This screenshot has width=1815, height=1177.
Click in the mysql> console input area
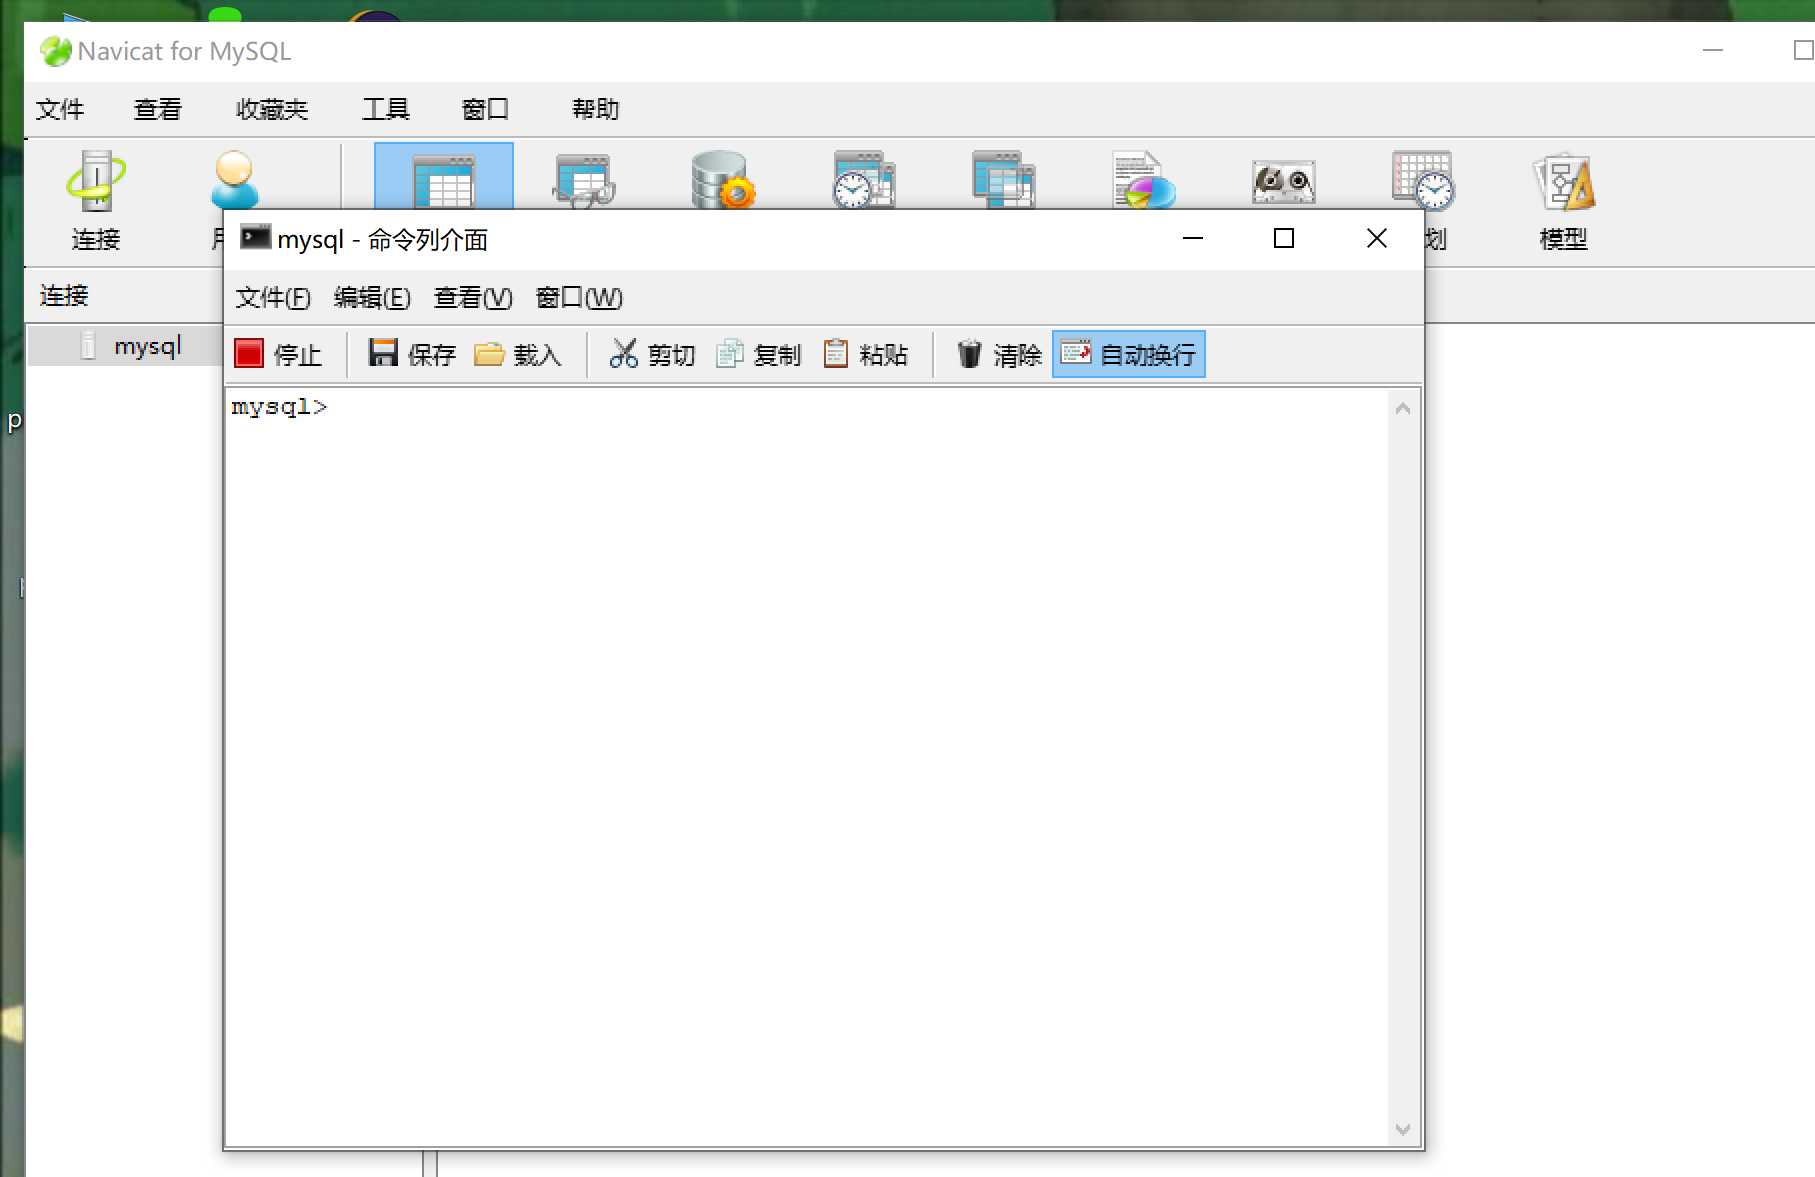(x=806, y=766)
